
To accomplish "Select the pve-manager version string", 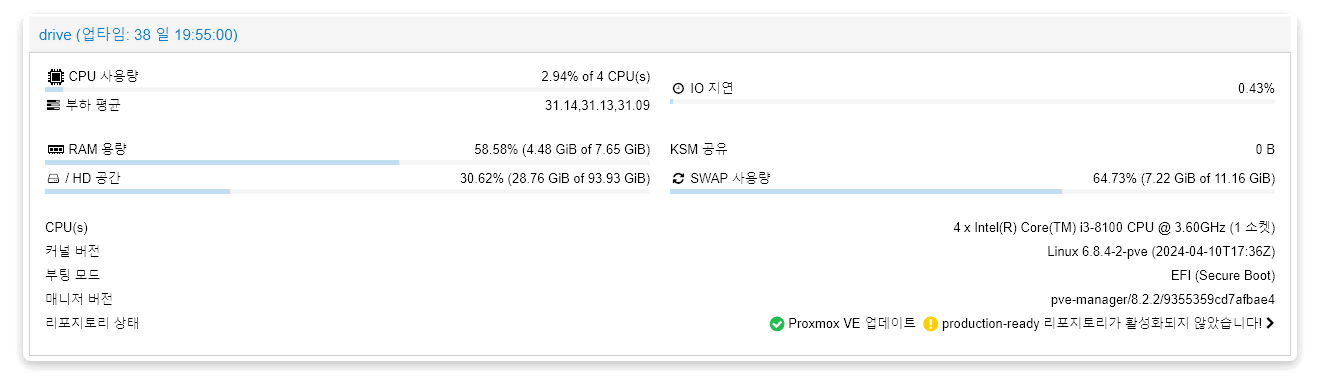I will coord(1163,299).
